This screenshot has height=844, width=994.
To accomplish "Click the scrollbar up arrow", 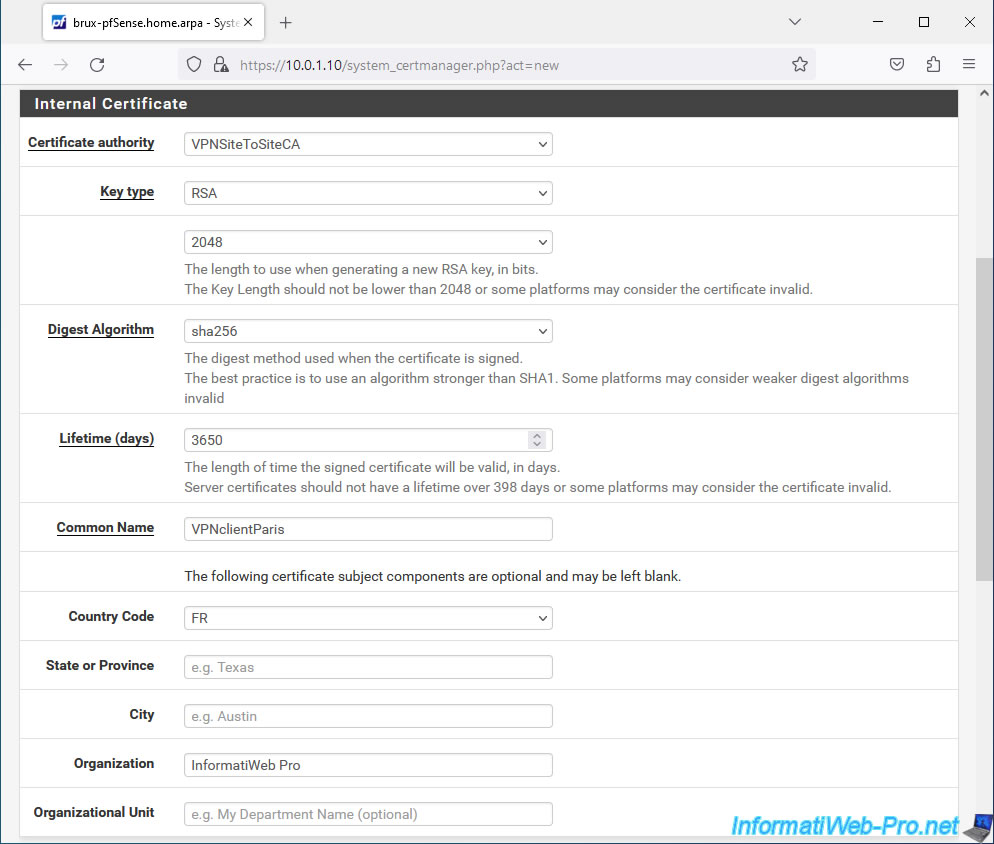I will pos(984,93).
